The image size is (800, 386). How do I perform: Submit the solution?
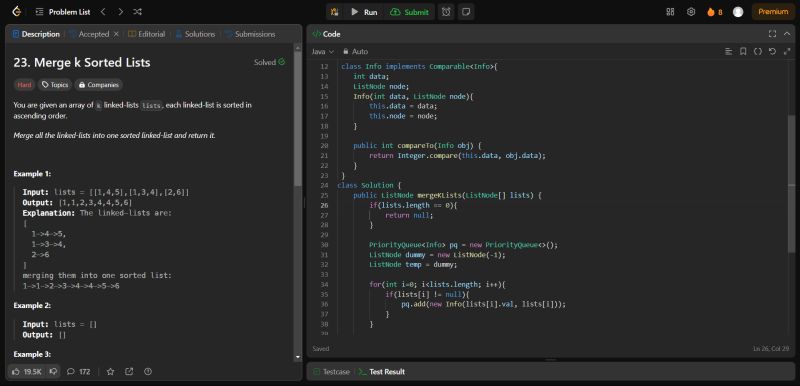pos(410,12)
